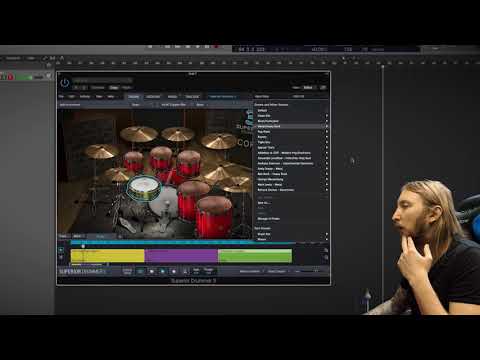
Task: Expand submenu arrow beside Tight/Dry
Action: coord(326,142)
